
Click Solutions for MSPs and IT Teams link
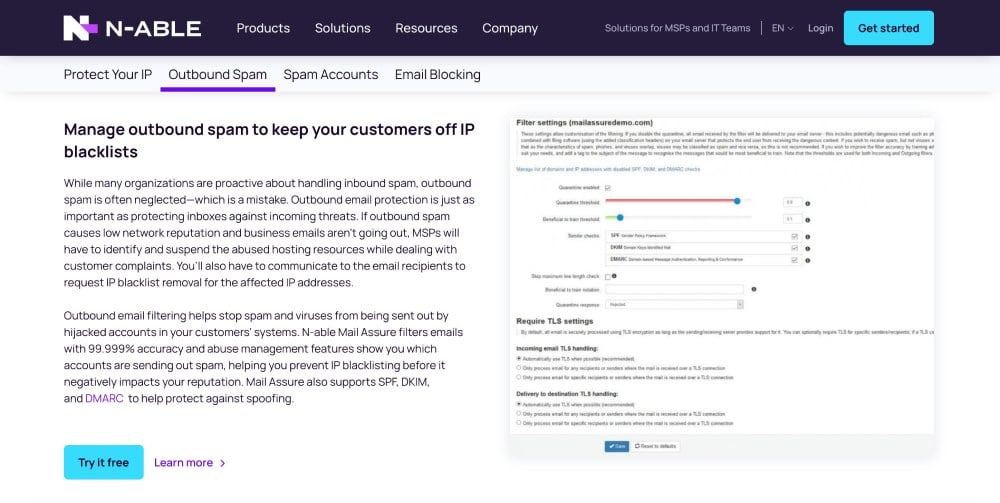tap(677, 28)
